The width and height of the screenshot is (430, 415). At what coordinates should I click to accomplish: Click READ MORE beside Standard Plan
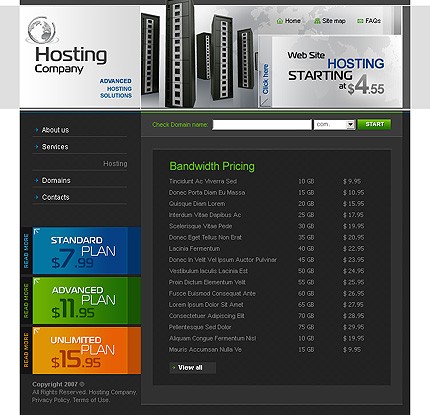pos(26,251)
